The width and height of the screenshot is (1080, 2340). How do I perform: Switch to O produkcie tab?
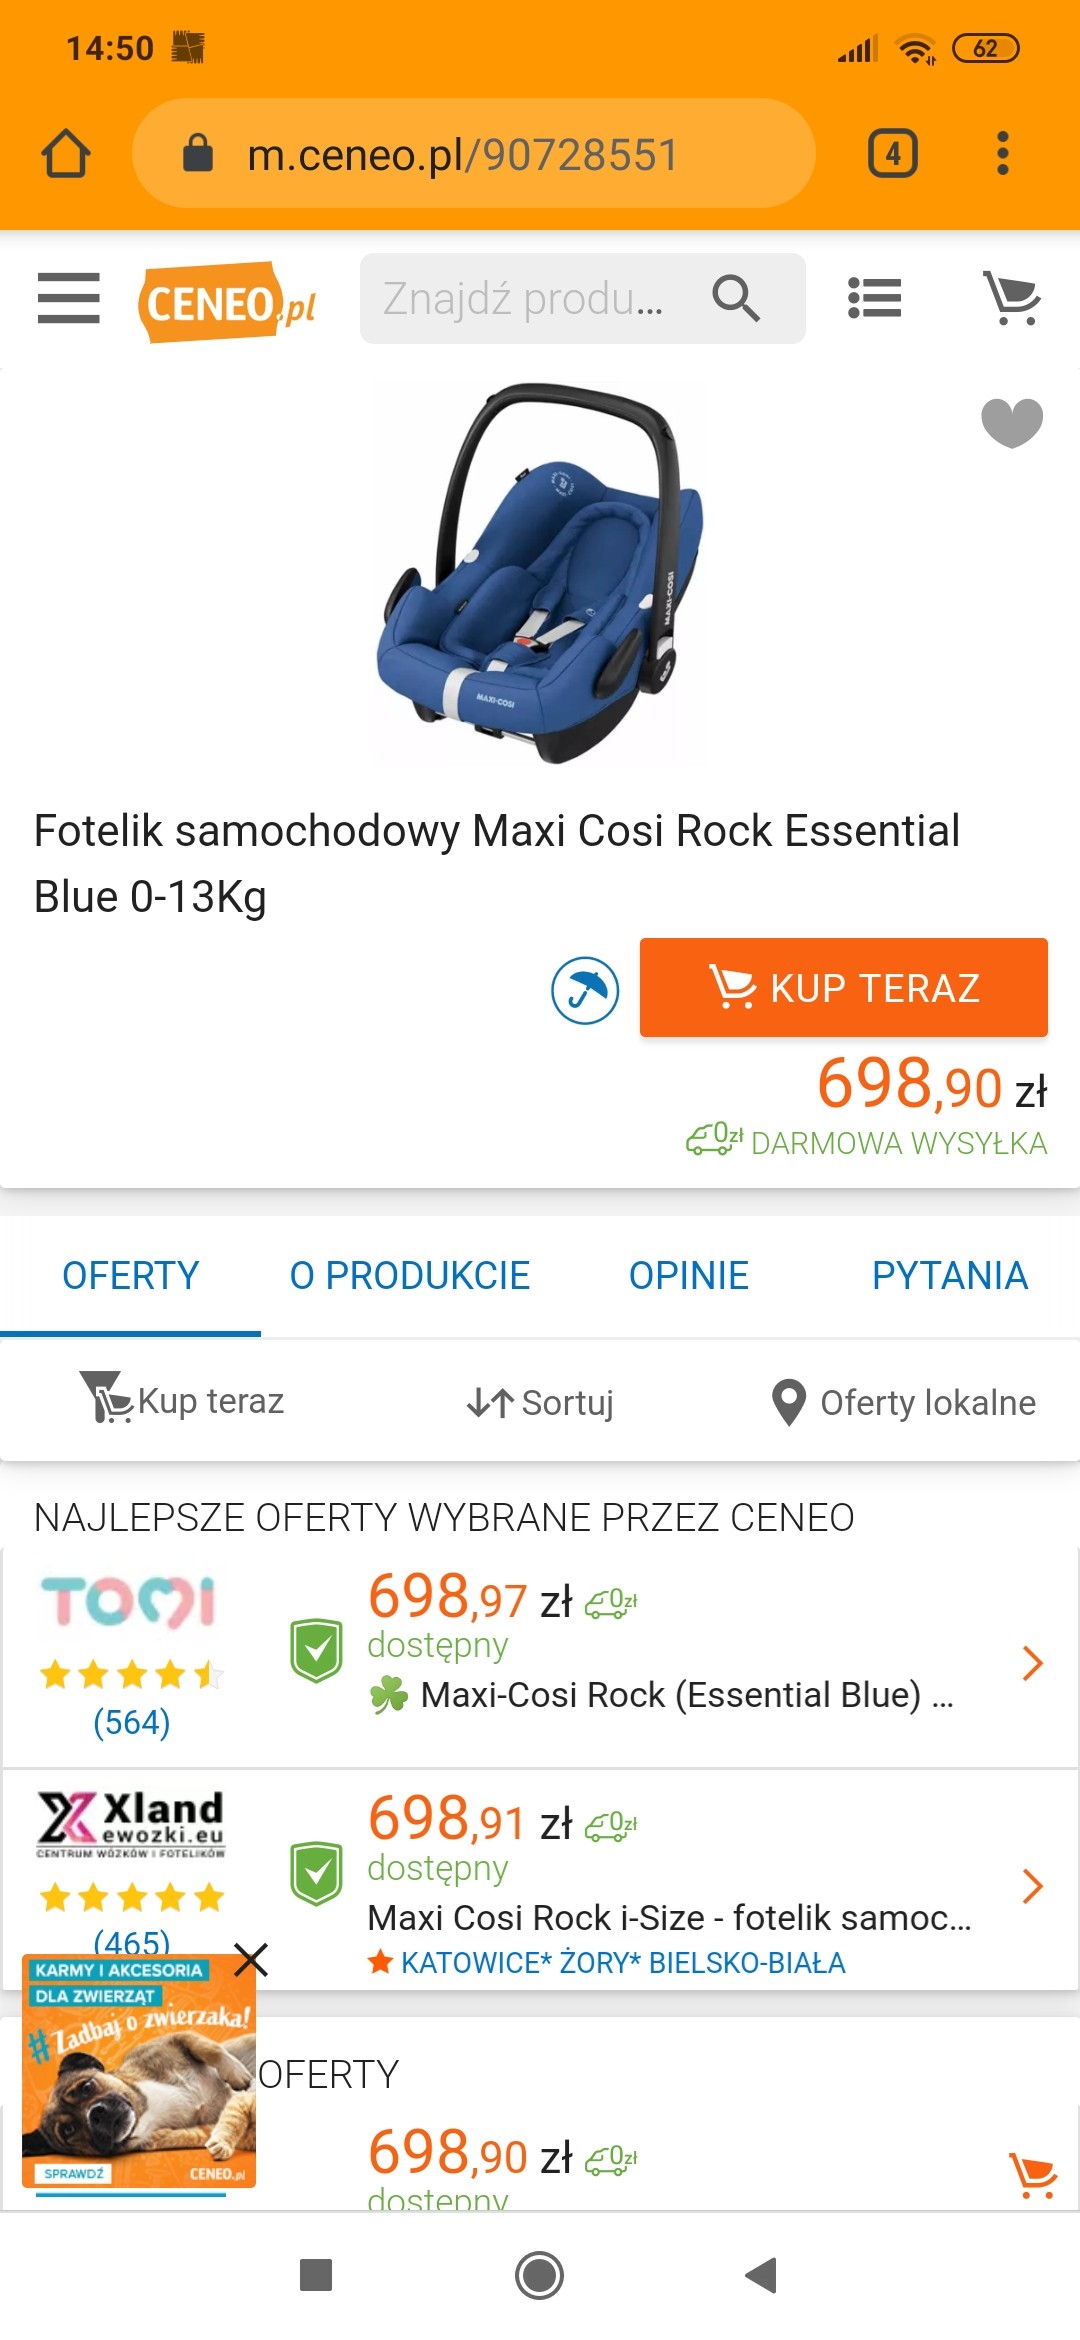pyautogui.click(x=409, y=1276)
